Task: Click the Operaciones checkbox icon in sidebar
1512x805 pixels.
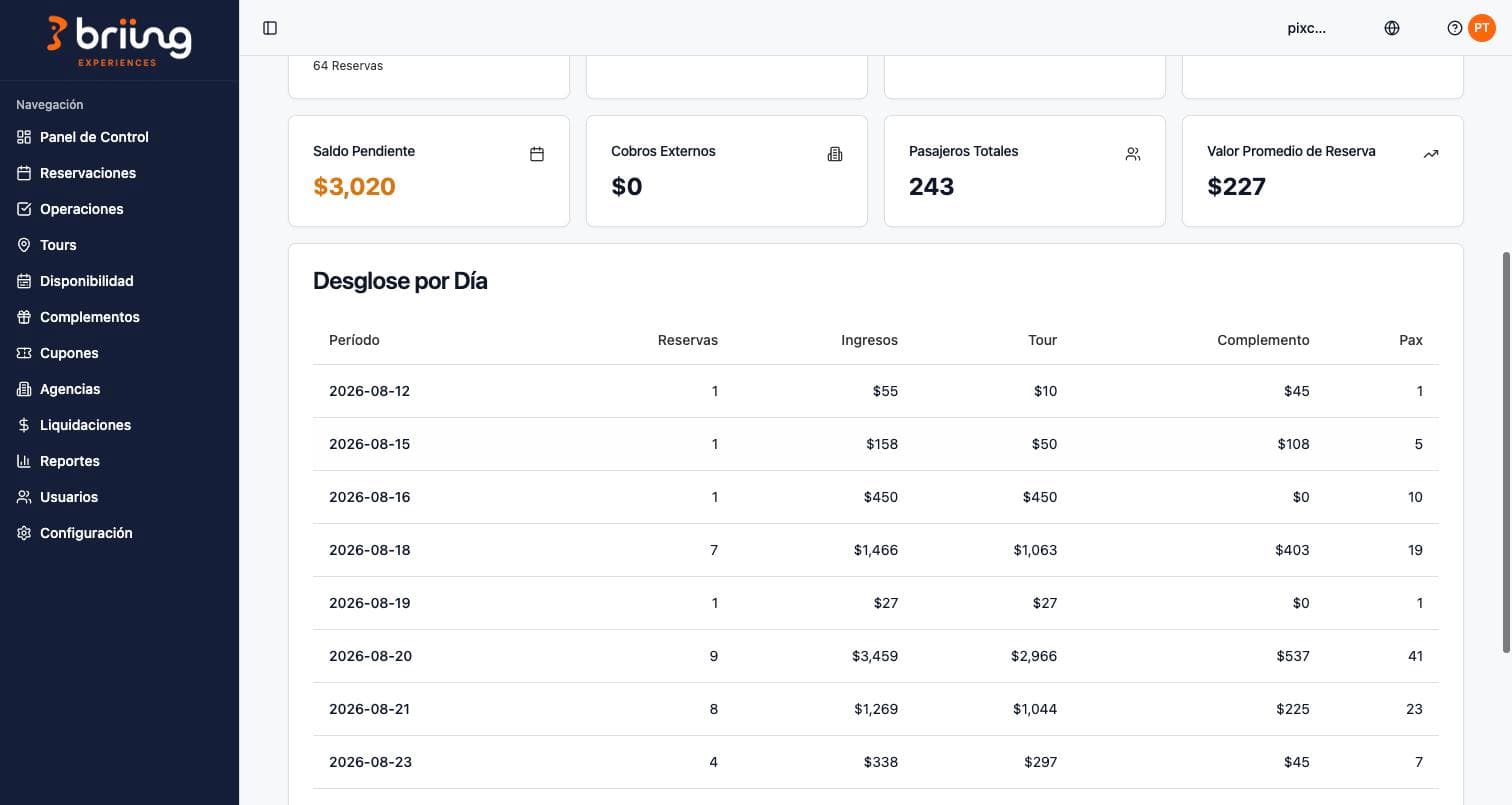Action: click(24, 209)
